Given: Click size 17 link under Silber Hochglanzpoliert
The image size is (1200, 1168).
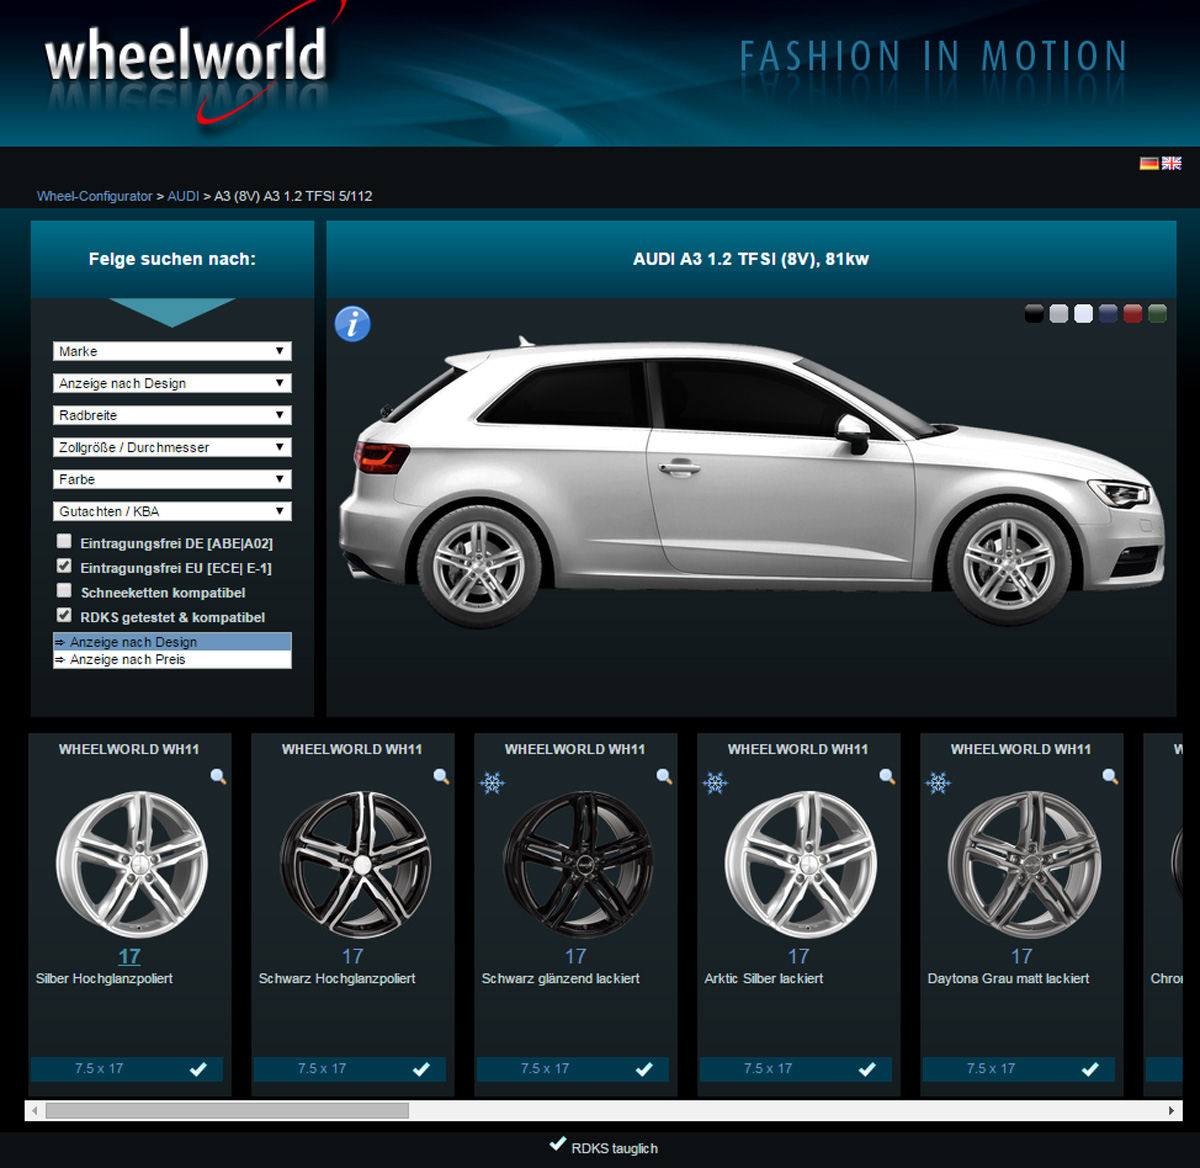Looking at the screenshot, I should [129, 956].
